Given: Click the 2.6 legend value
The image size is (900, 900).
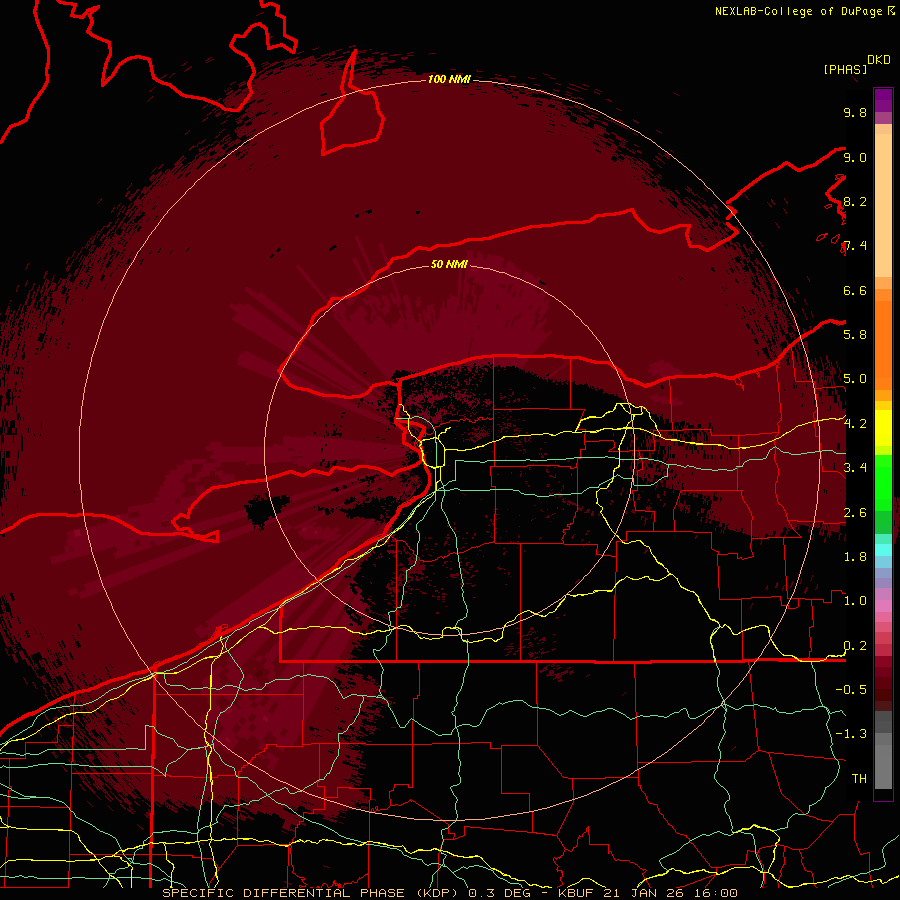Looking at the screenshot, I should tap(855, 512).
